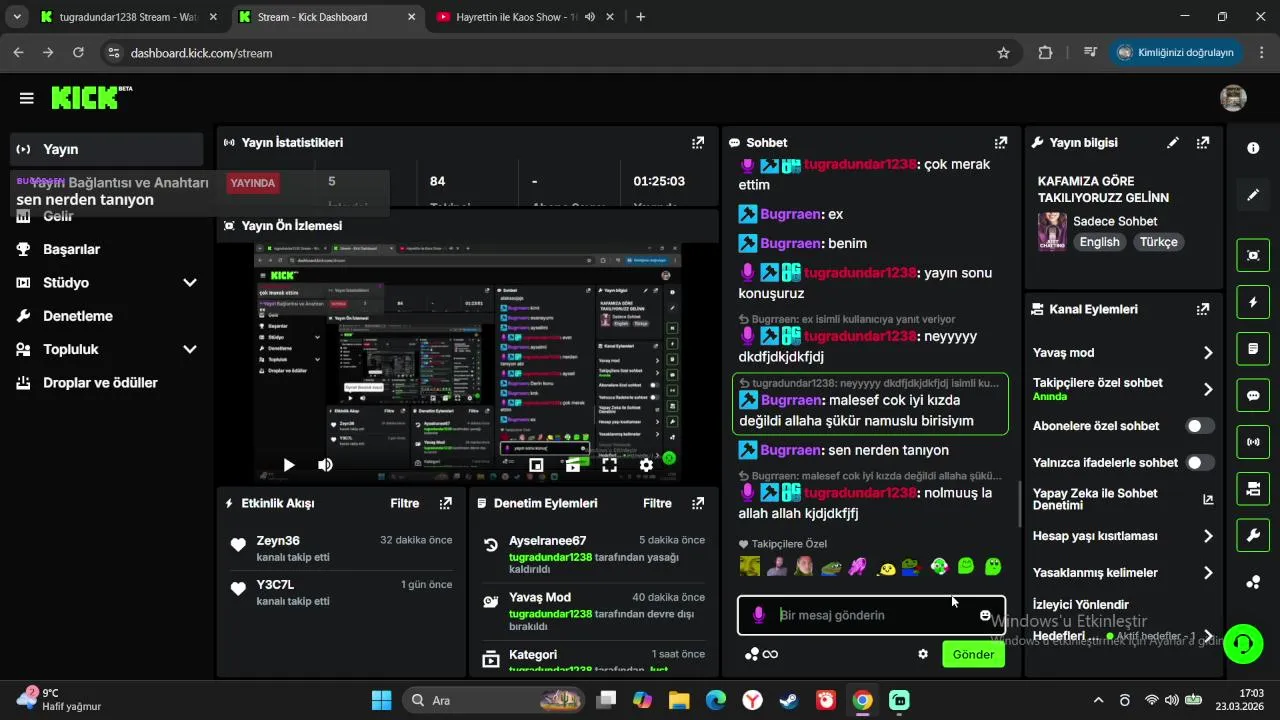This screenshot has width=1280, height=720.
Task: Pop out the Kanal Eylemleri panel
Action: (x=1203, y=310)
